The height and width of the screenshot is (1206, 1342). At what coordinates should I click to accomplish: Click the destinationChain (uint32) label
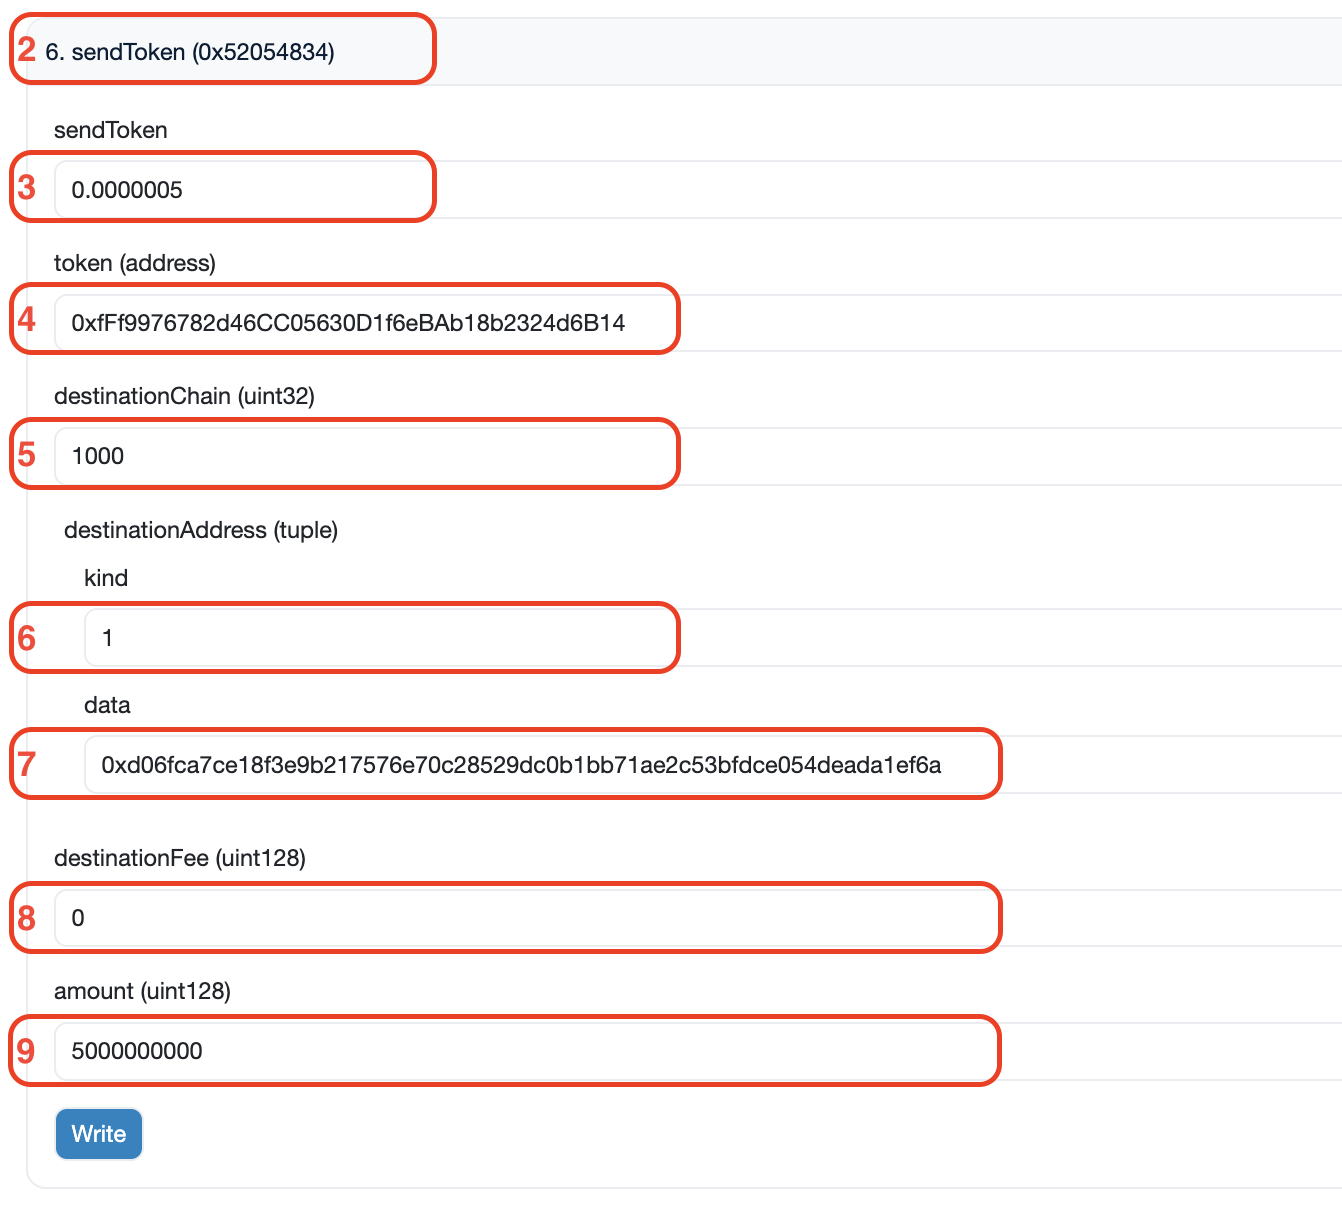tap(184, 396)
